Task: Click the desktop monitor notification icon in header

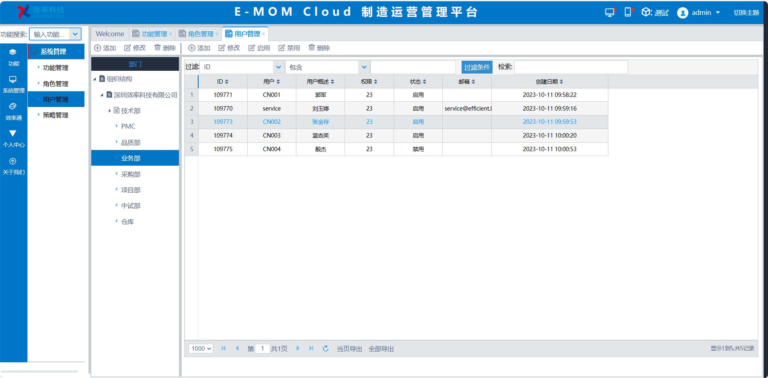Action: (610, 13)
